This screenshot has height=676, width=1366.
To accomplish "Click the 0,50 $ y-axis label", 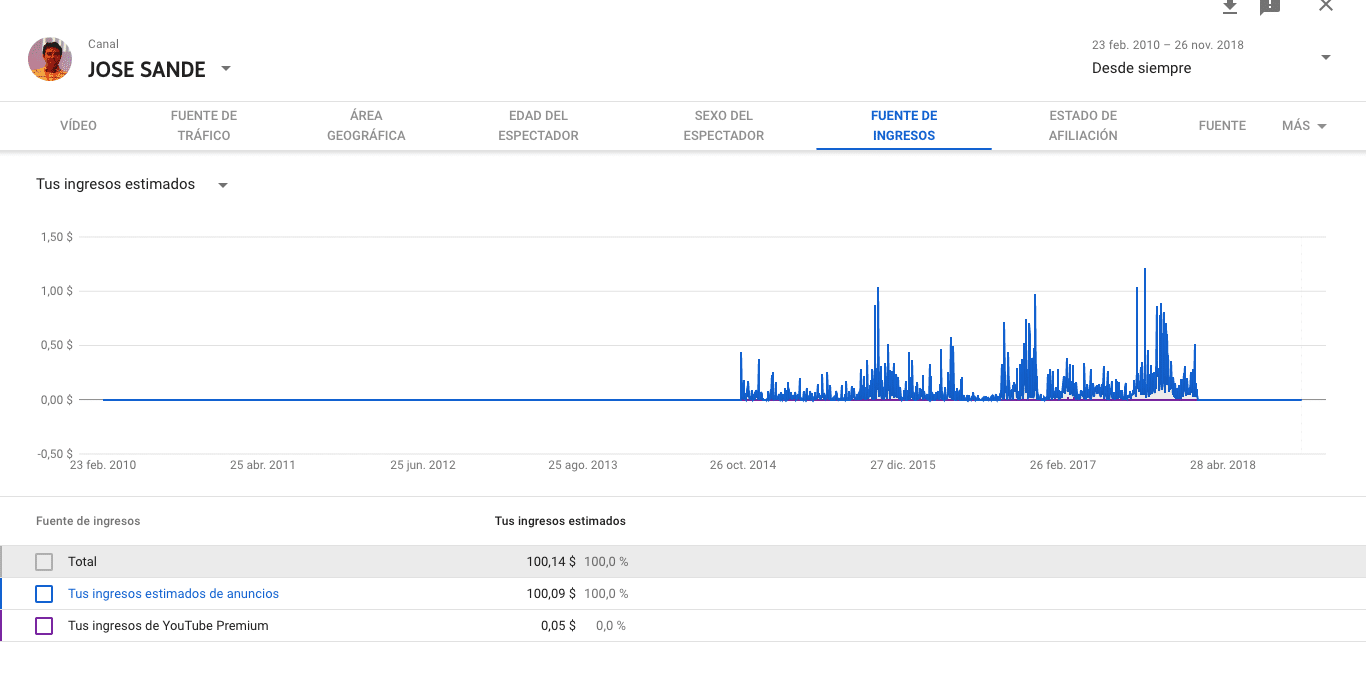I will coord(57,345).
